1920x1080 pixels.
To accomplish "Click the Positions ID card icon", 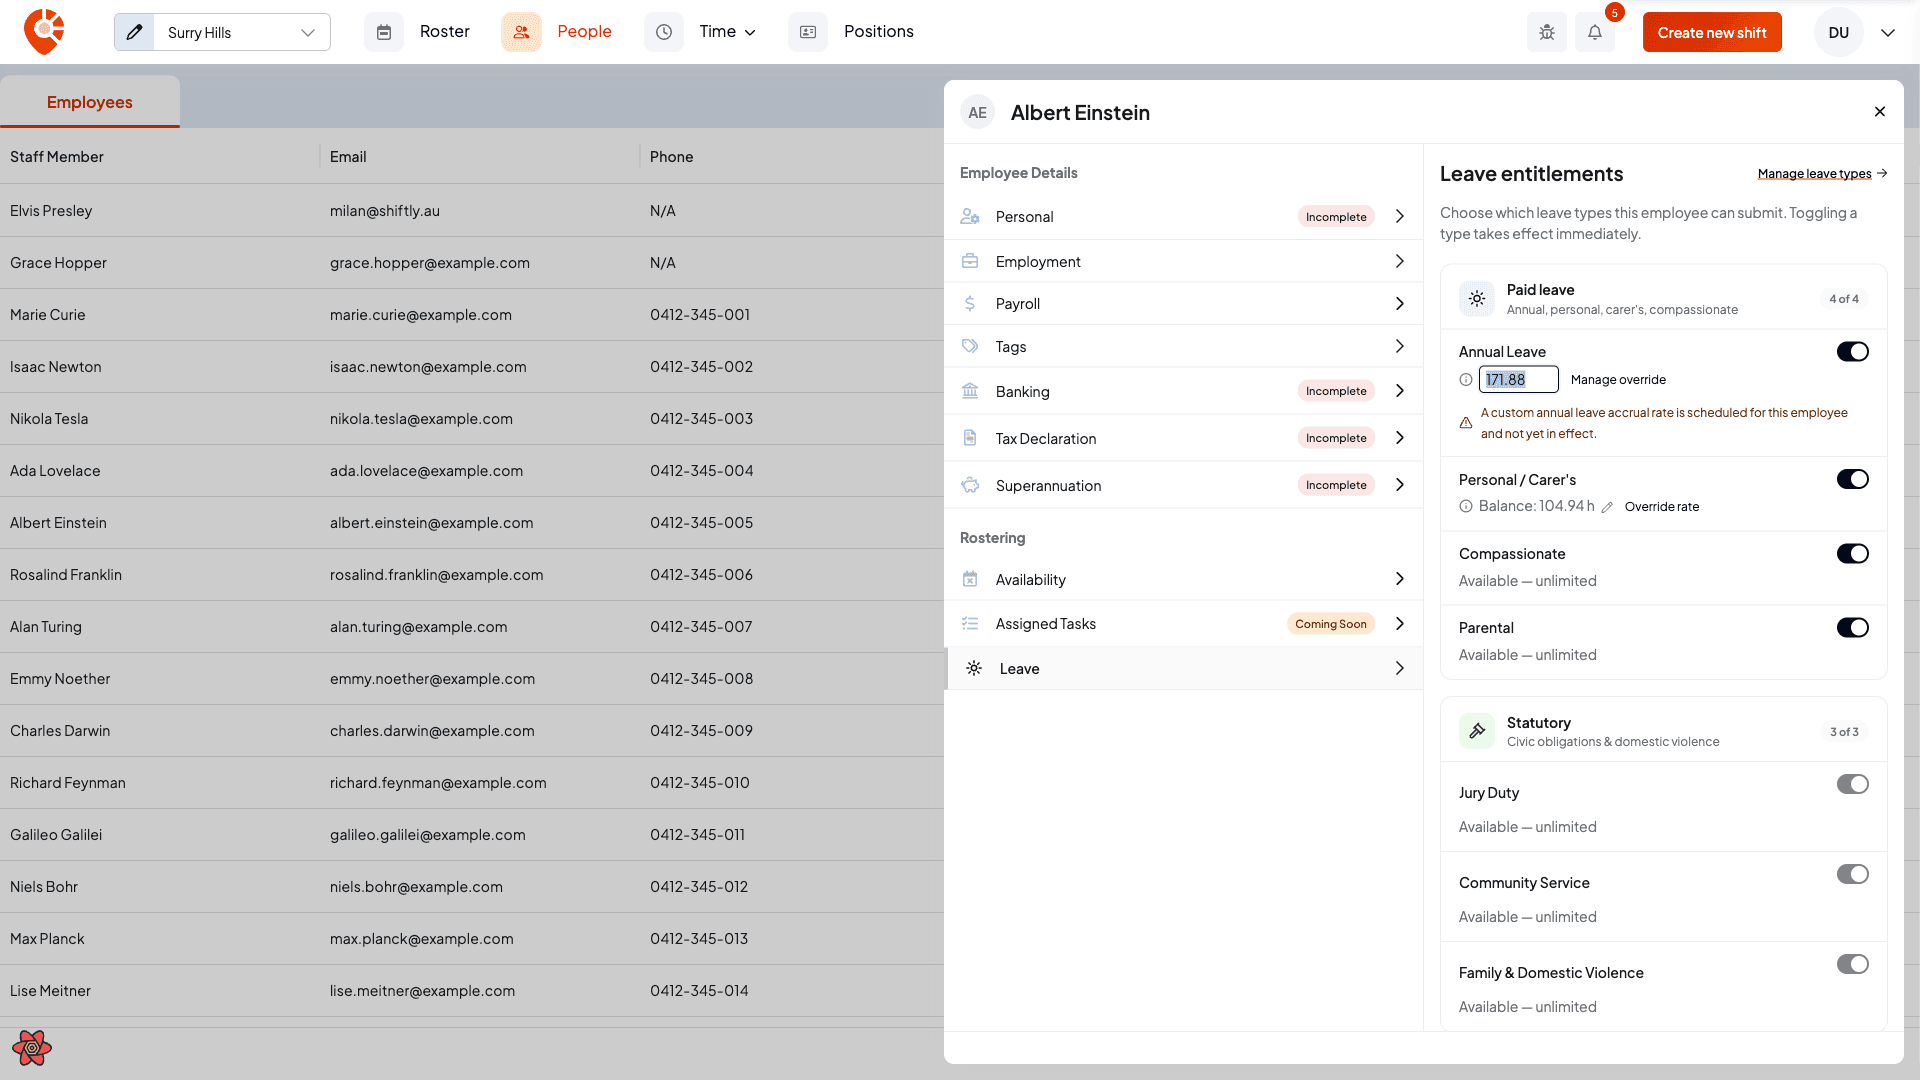I will click(x=808, y=32).
